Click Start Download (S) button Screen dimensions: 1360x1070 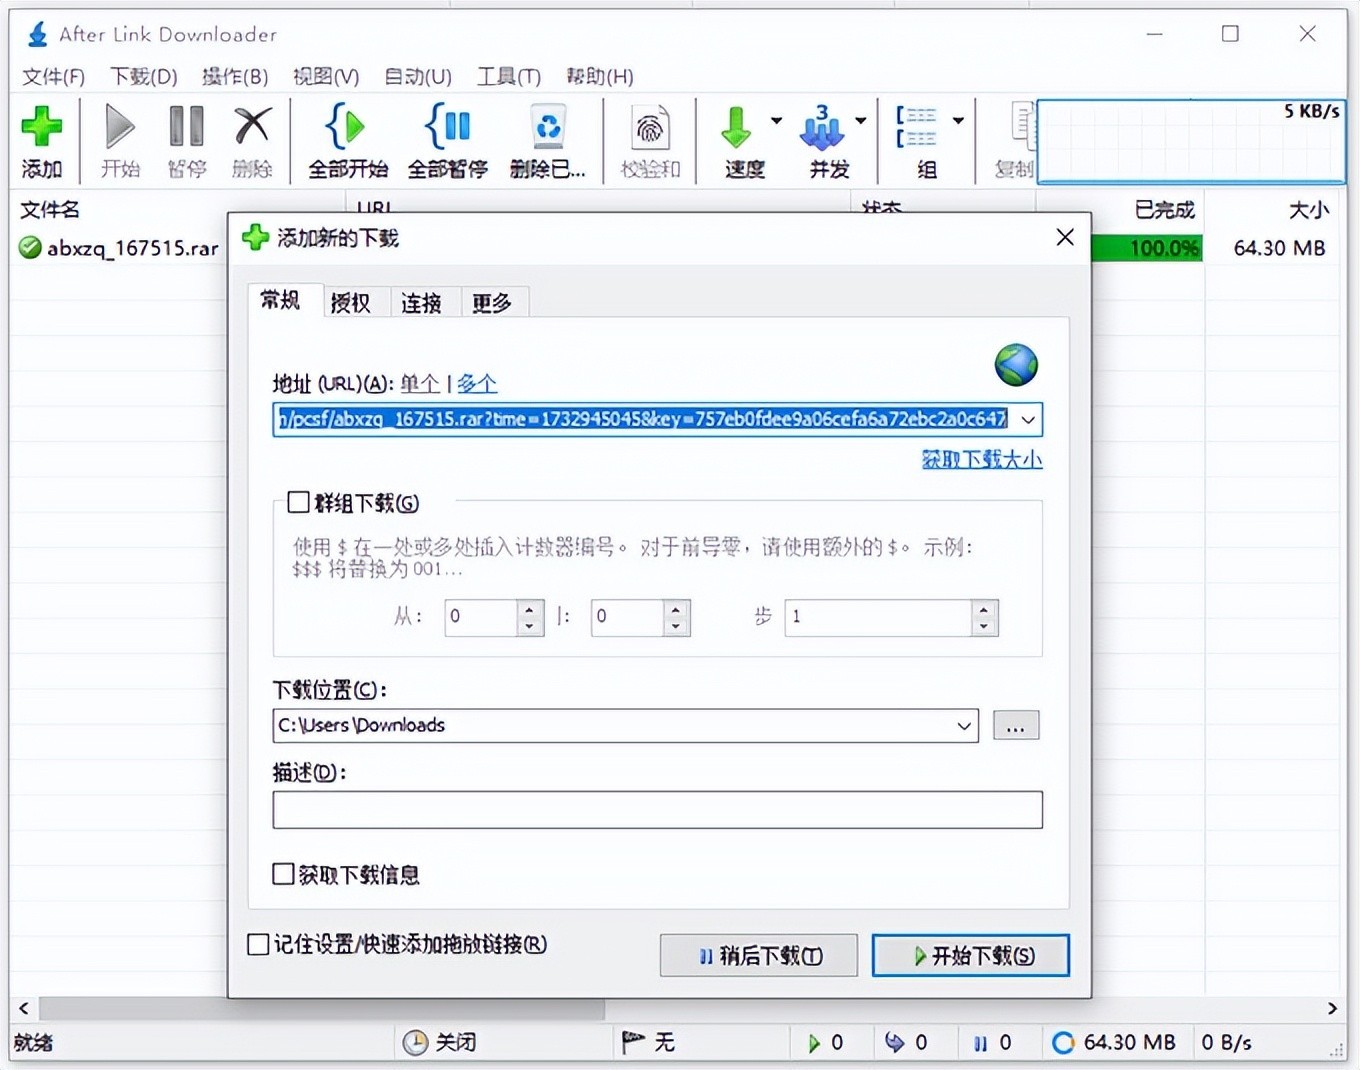coord(970,956)
